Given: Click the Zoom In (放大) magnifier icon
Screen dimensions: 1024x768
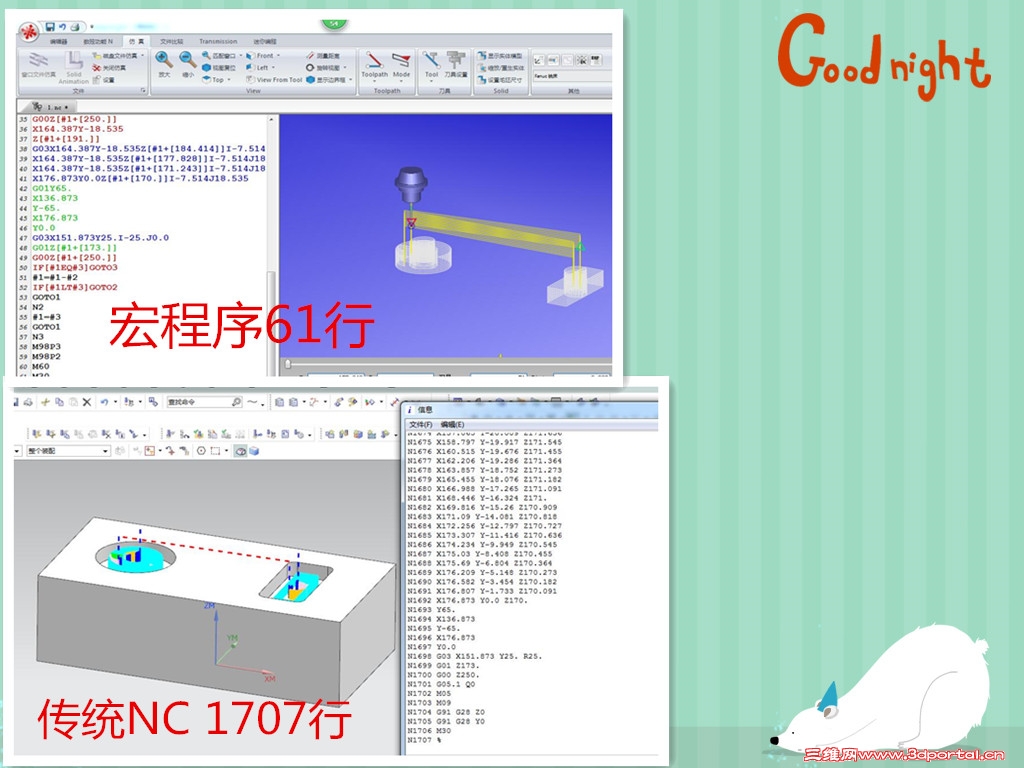Looking at the screenshot, I should (x=164, y=60).
